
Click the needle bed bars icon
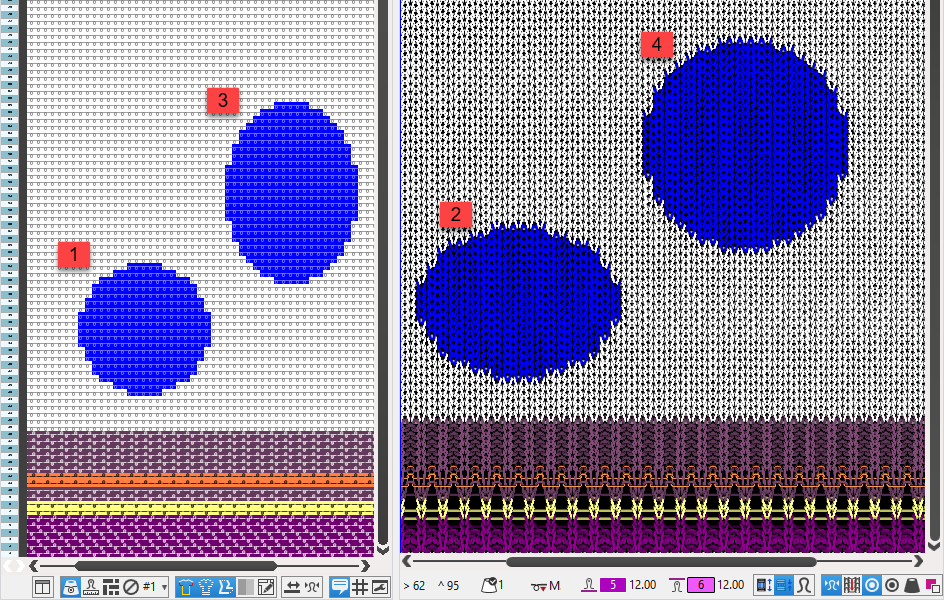853,585
